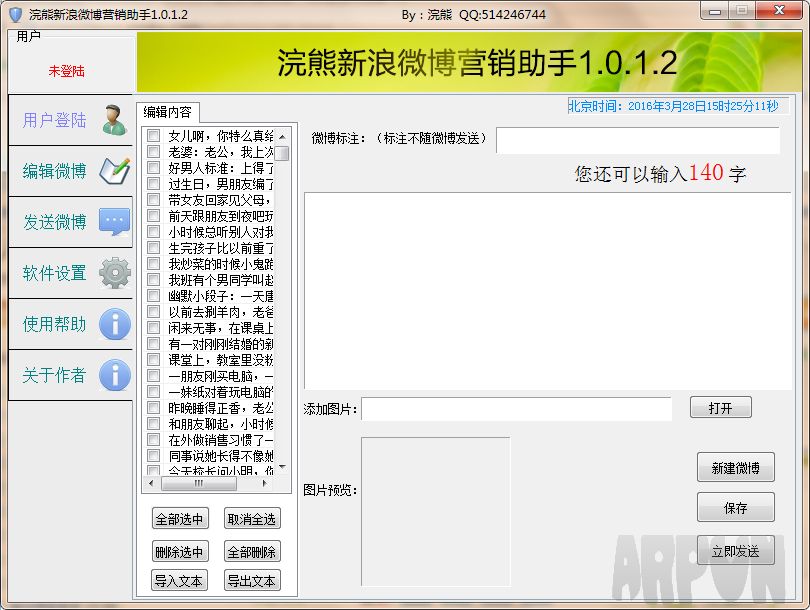Click the list's scroll up arrow

(282, 136)
